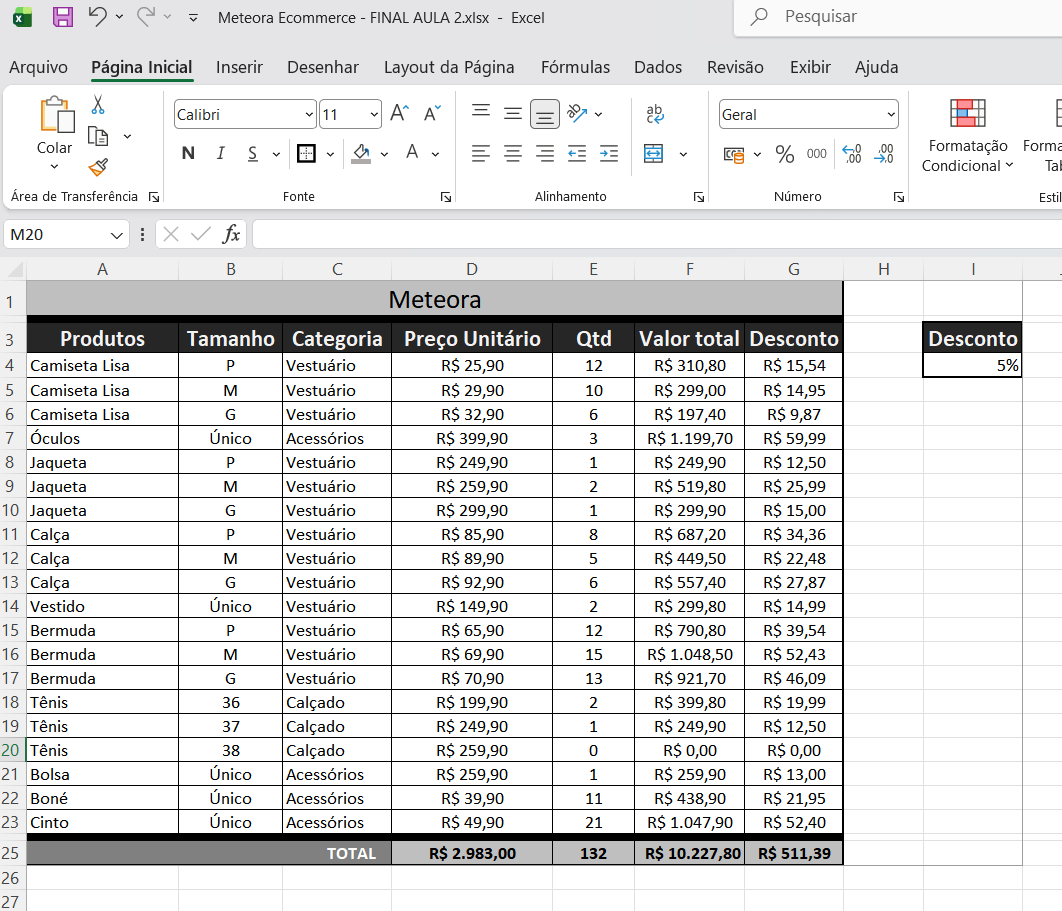Open the Fórmulas ribbon tab

click(x=575, y=67)
